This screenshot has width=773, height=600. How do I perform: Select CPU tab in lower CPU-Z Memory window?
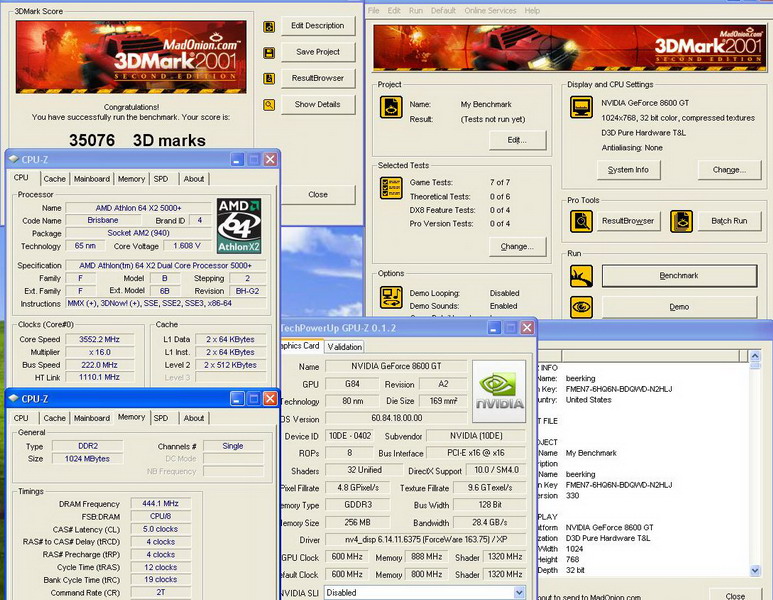click(x=21, y=418)
